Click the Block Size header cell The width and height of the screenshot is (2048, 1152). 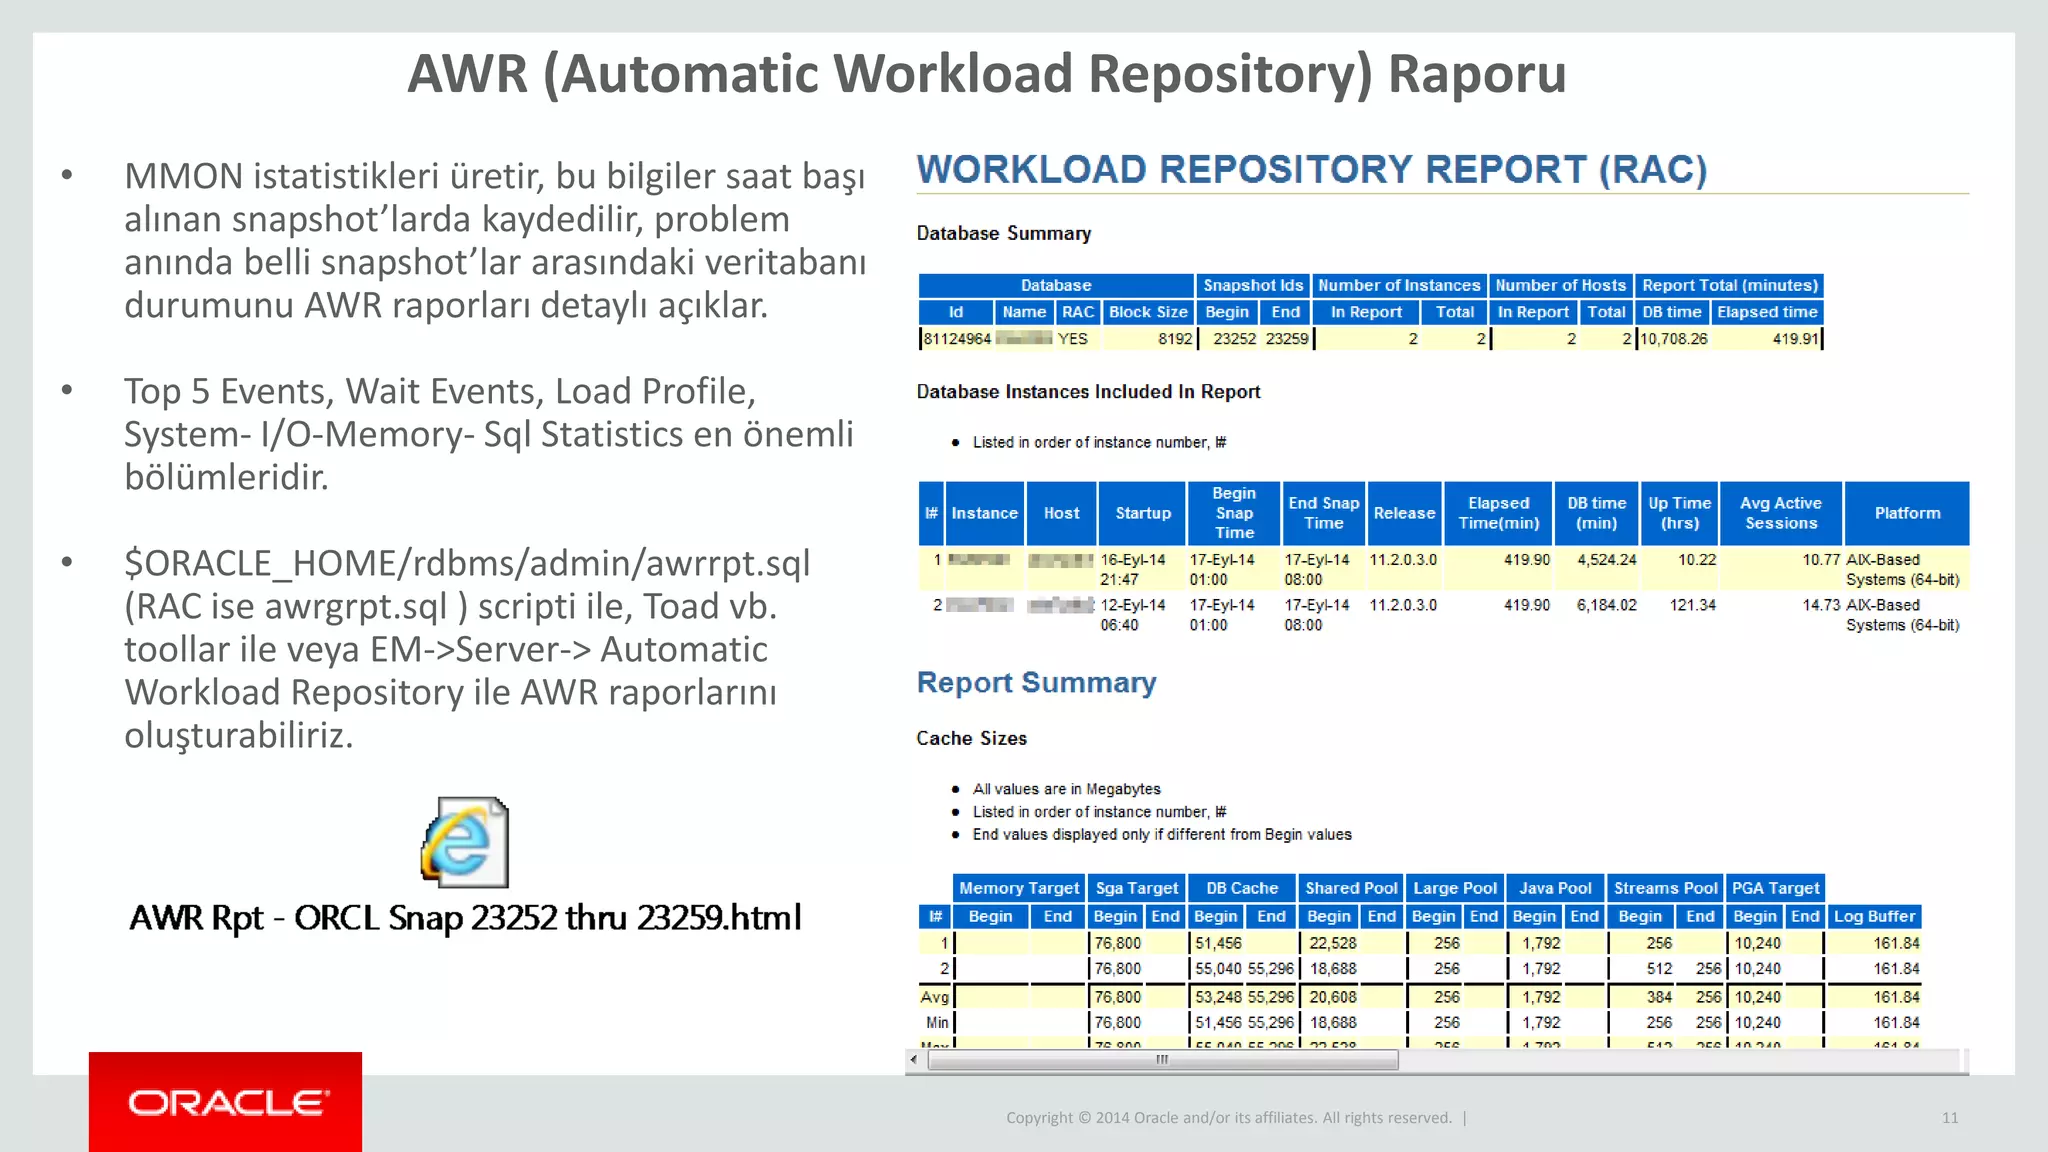click(x=1148, y=312)
